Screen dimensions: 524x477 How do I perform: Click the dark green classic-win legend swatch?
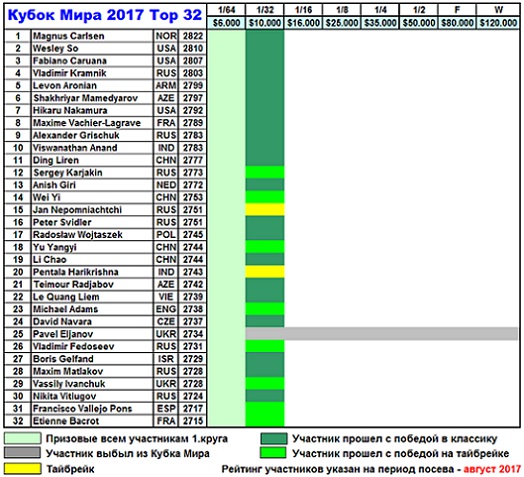click(274, 439)
